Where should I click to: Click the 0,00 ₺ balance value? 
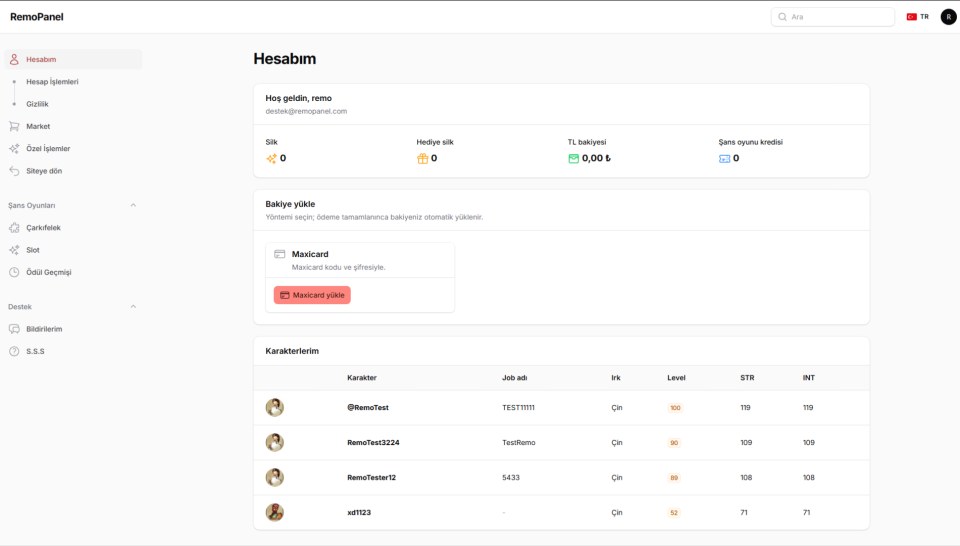tap(596, 158)
